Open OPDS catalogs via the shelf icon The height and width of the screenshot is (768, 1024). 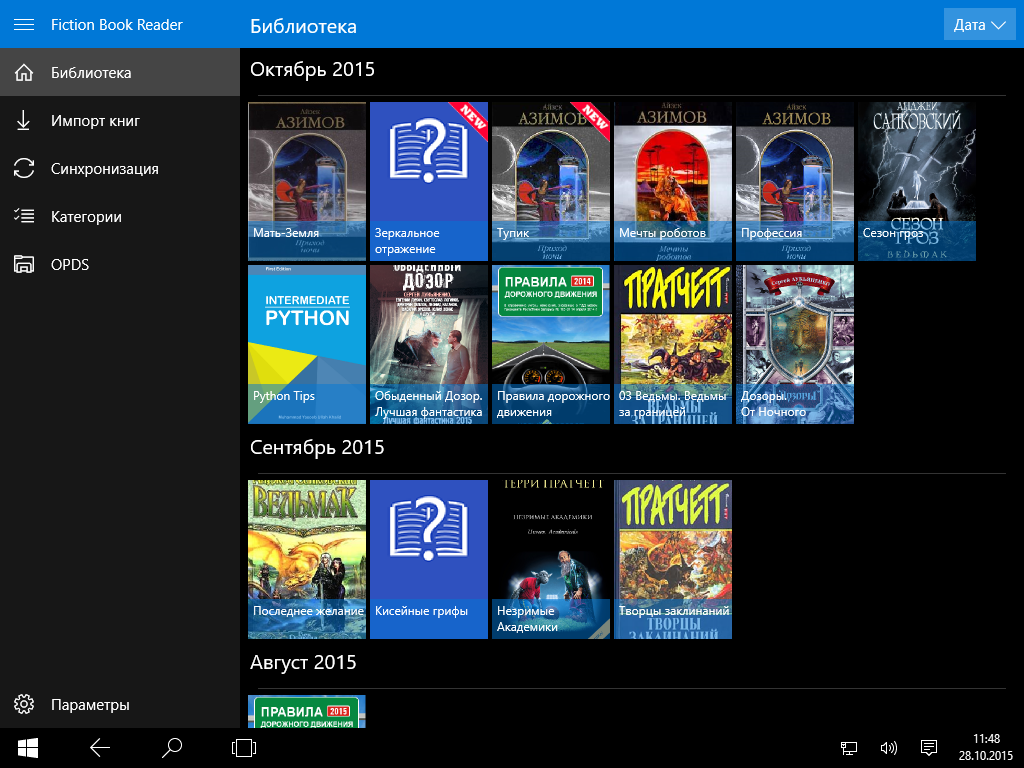coord(24,264)
